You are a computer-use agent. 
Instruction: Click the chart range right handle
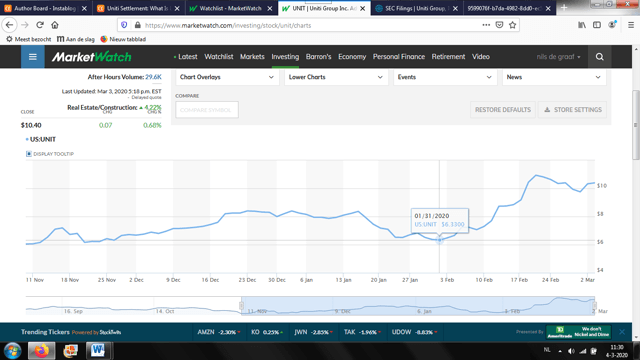pyautogui.click(x=594, y=306)
